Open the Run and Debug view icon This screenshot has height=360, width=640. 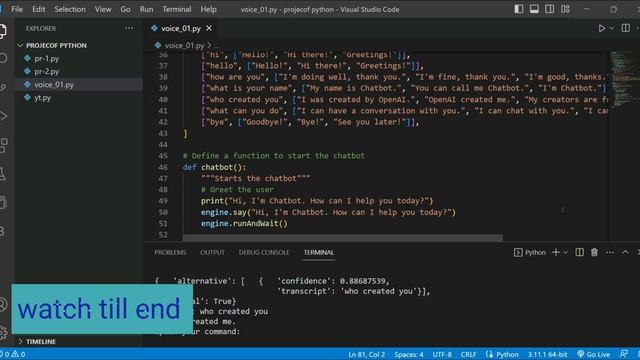pyautogui.click(x=3, y=116)
